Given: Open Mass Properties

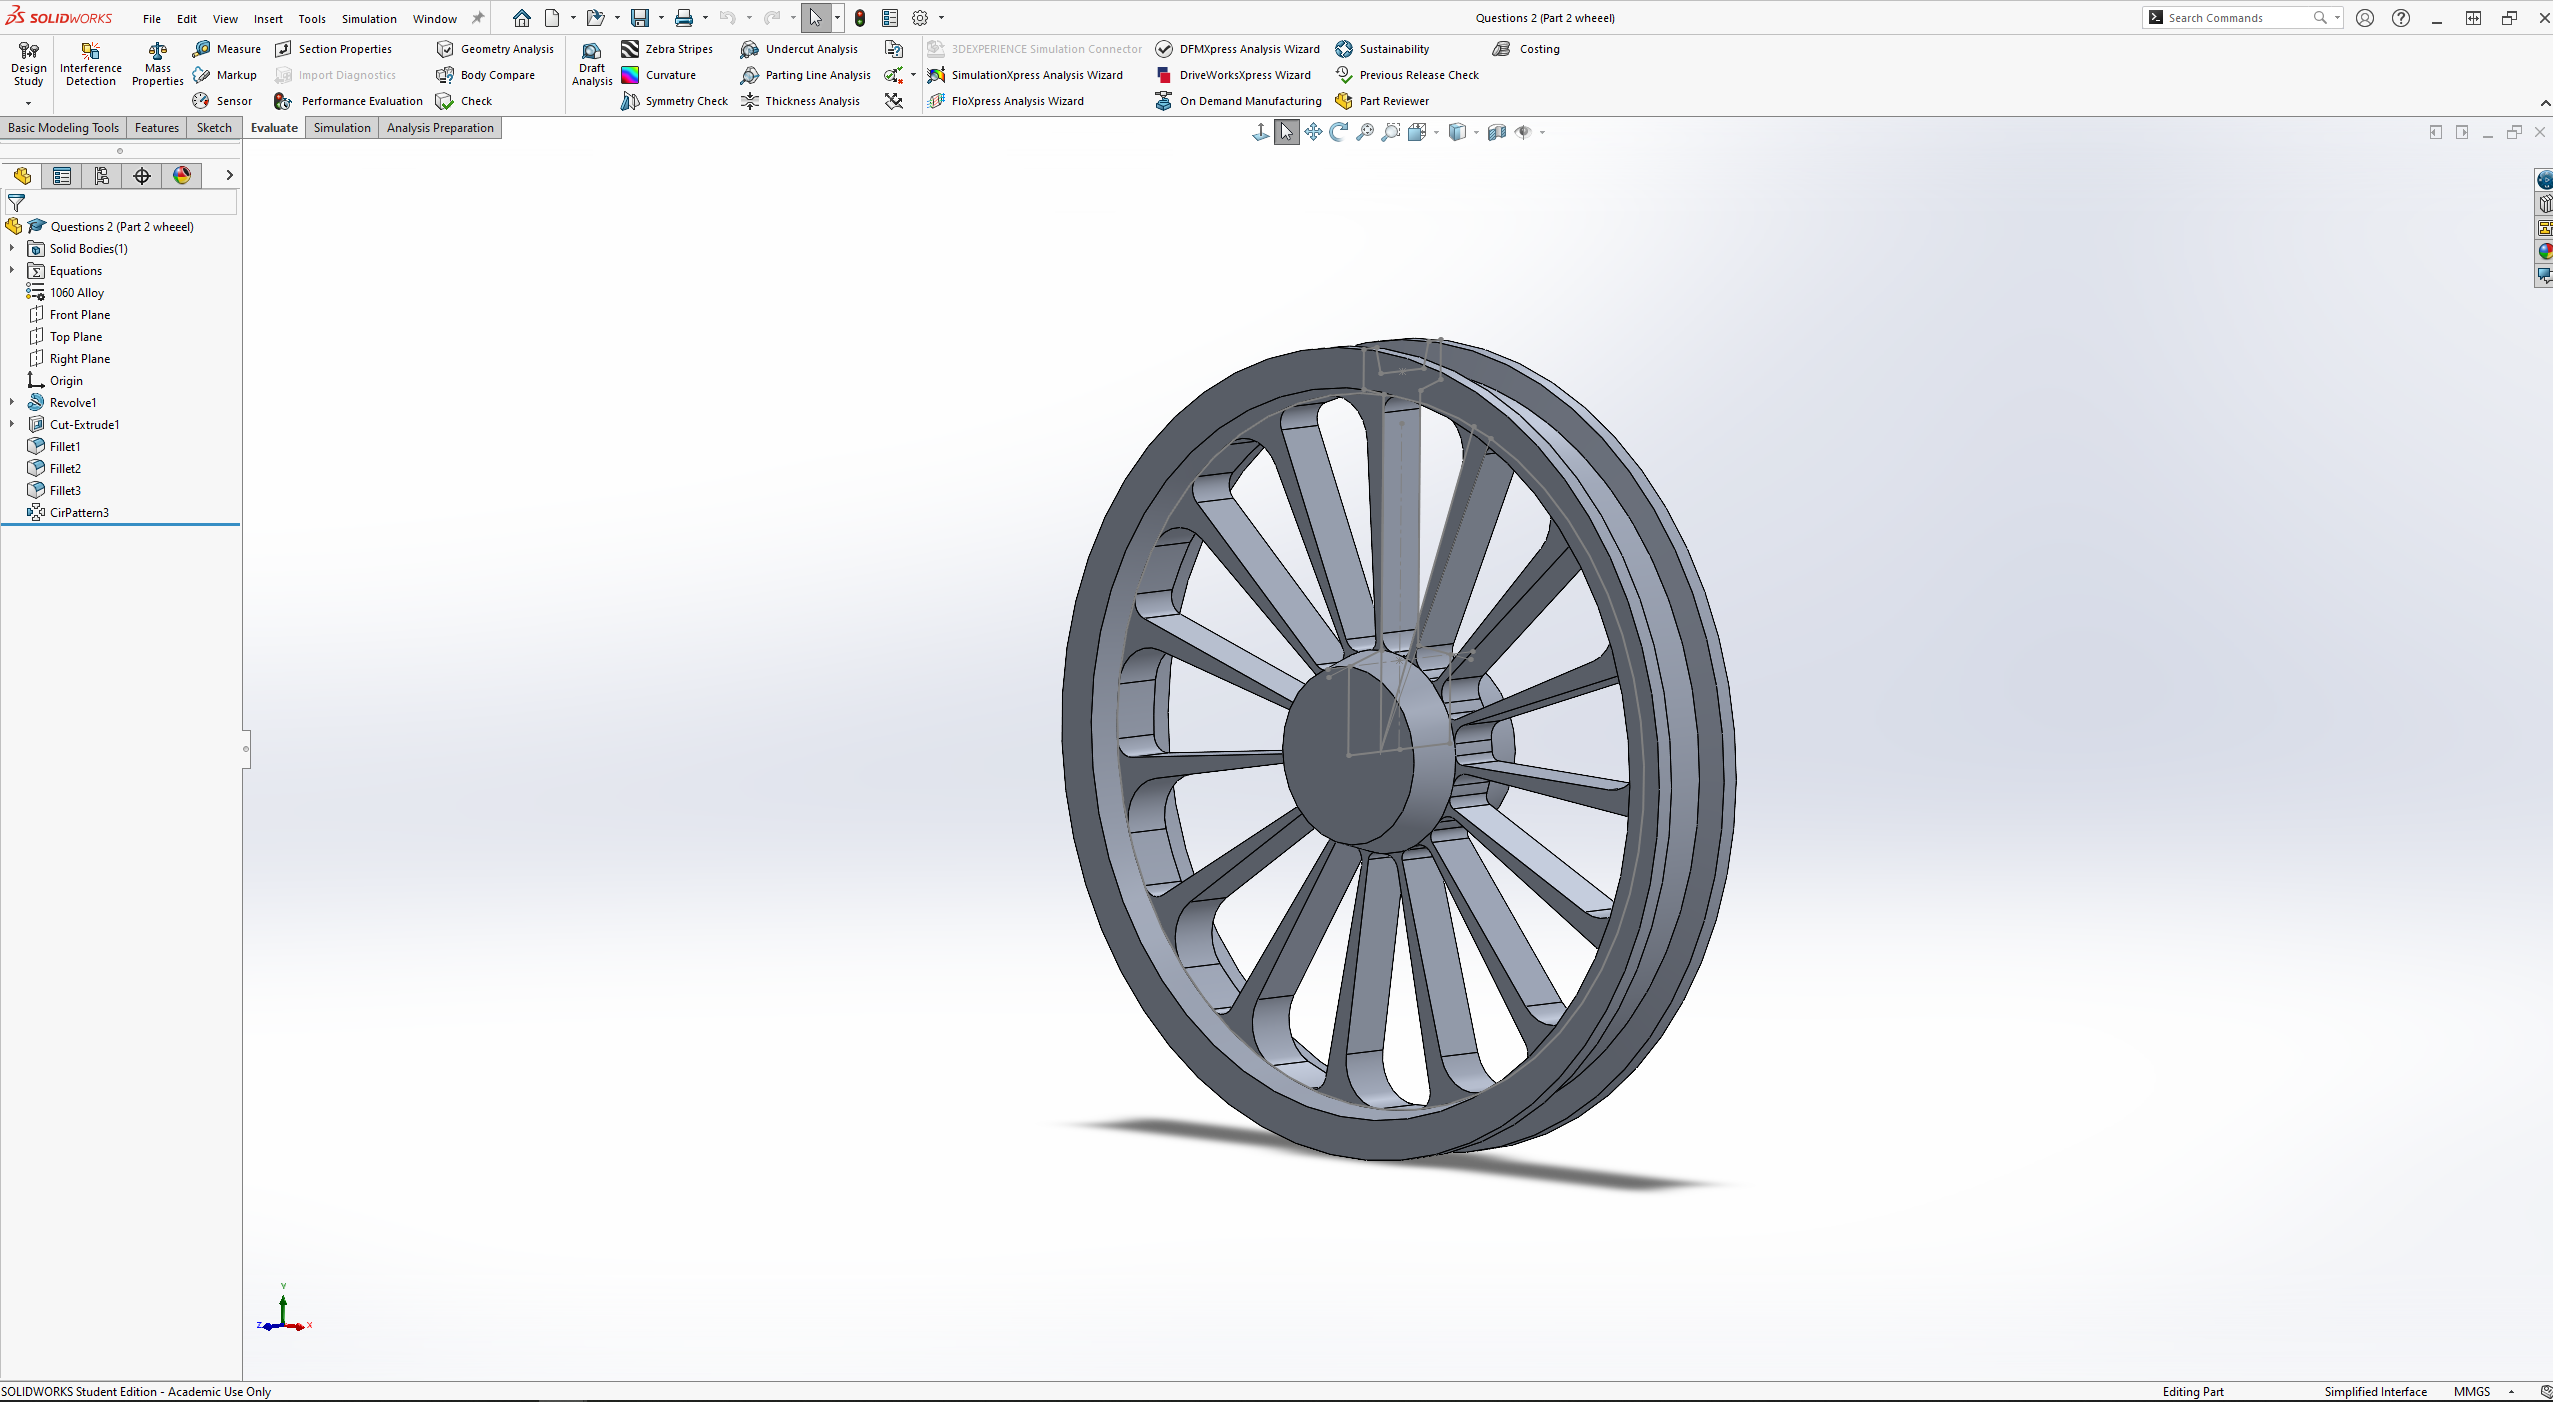Looking at the screenshot, I should pyautogui.click(x=157, y=66).
